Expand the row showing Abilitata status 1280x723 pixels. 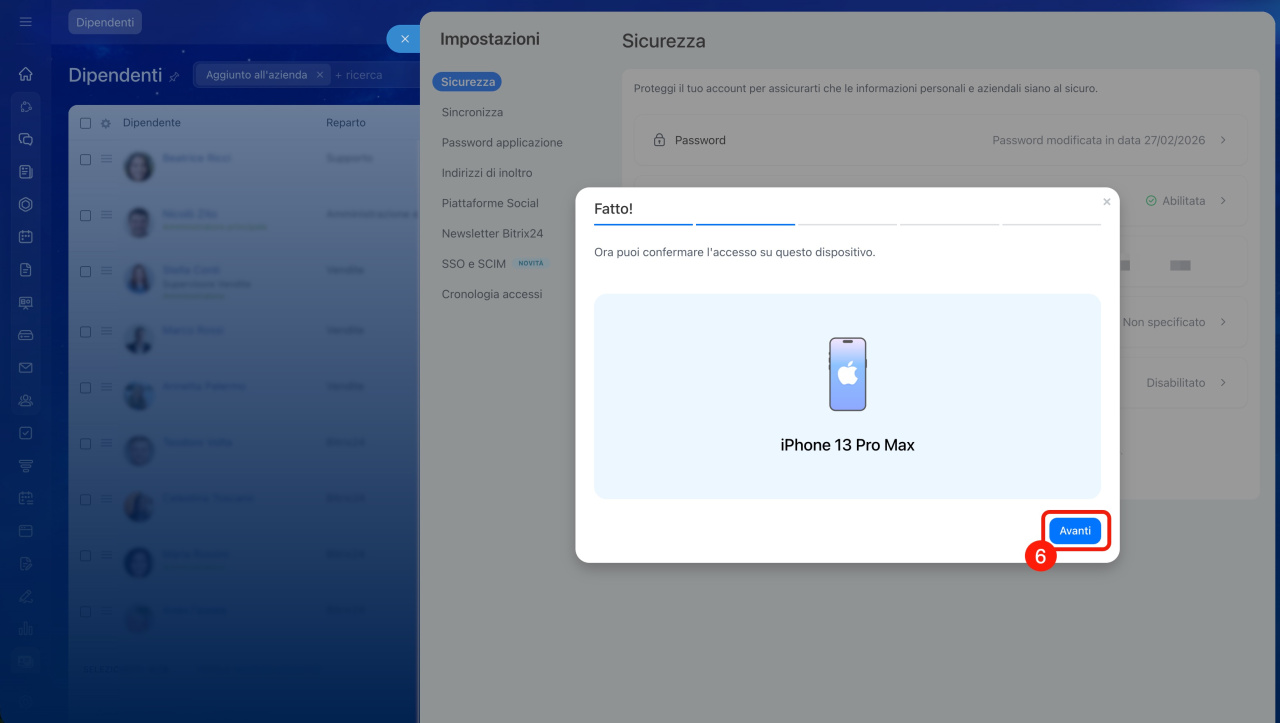1223,201
